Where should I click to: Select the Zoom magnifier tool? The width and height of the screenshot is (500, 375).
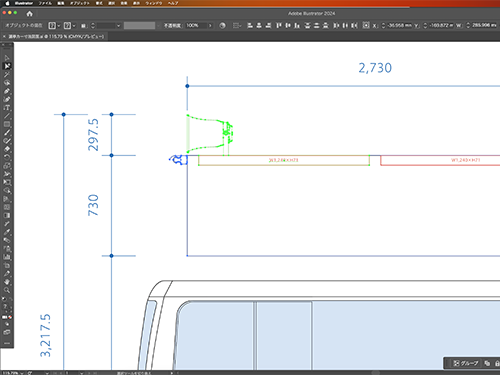pyautogui.click(x=7, y=290)
